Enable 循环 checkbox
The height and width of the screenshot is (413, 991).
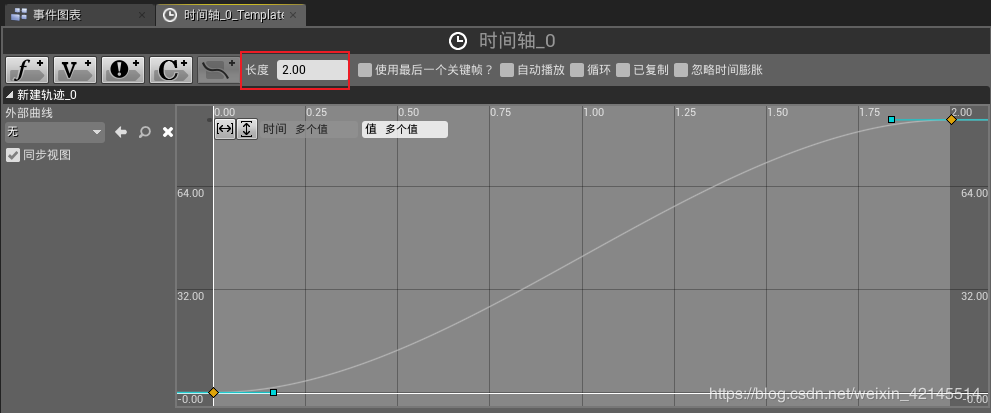click(576, 70)
